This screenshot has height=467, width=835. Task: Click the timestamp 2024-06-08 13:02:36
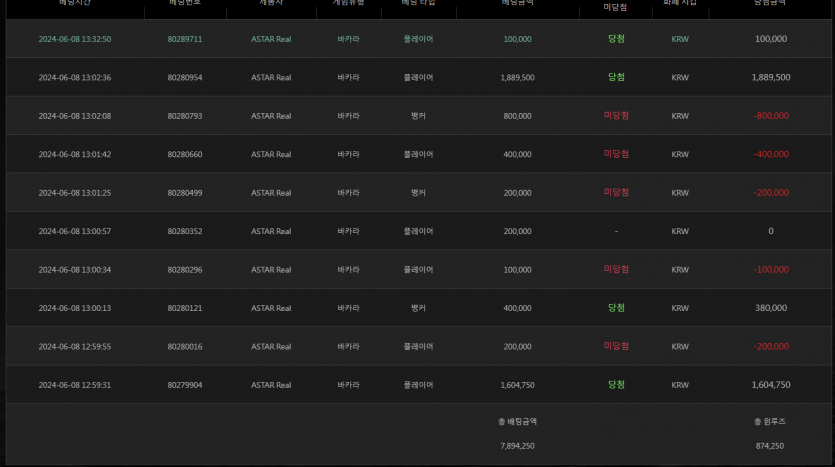pyautogui.click(x=75, y=78)
